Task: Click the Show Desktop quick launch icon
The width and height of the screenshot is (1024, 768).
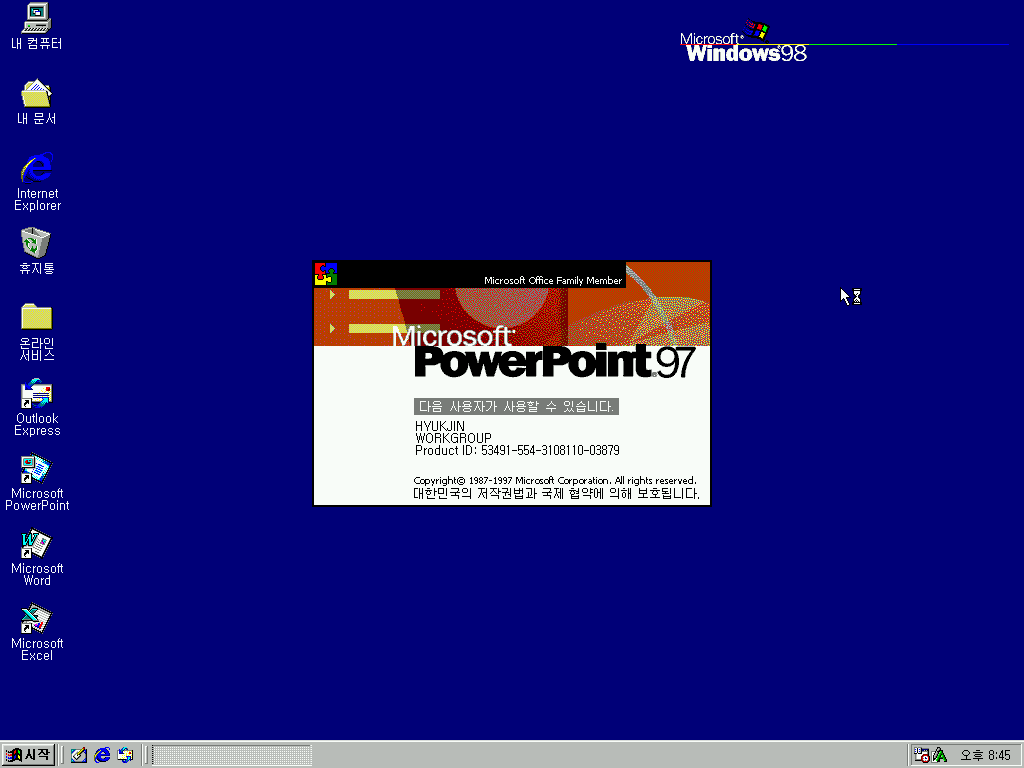Action: tap(79, 755)
